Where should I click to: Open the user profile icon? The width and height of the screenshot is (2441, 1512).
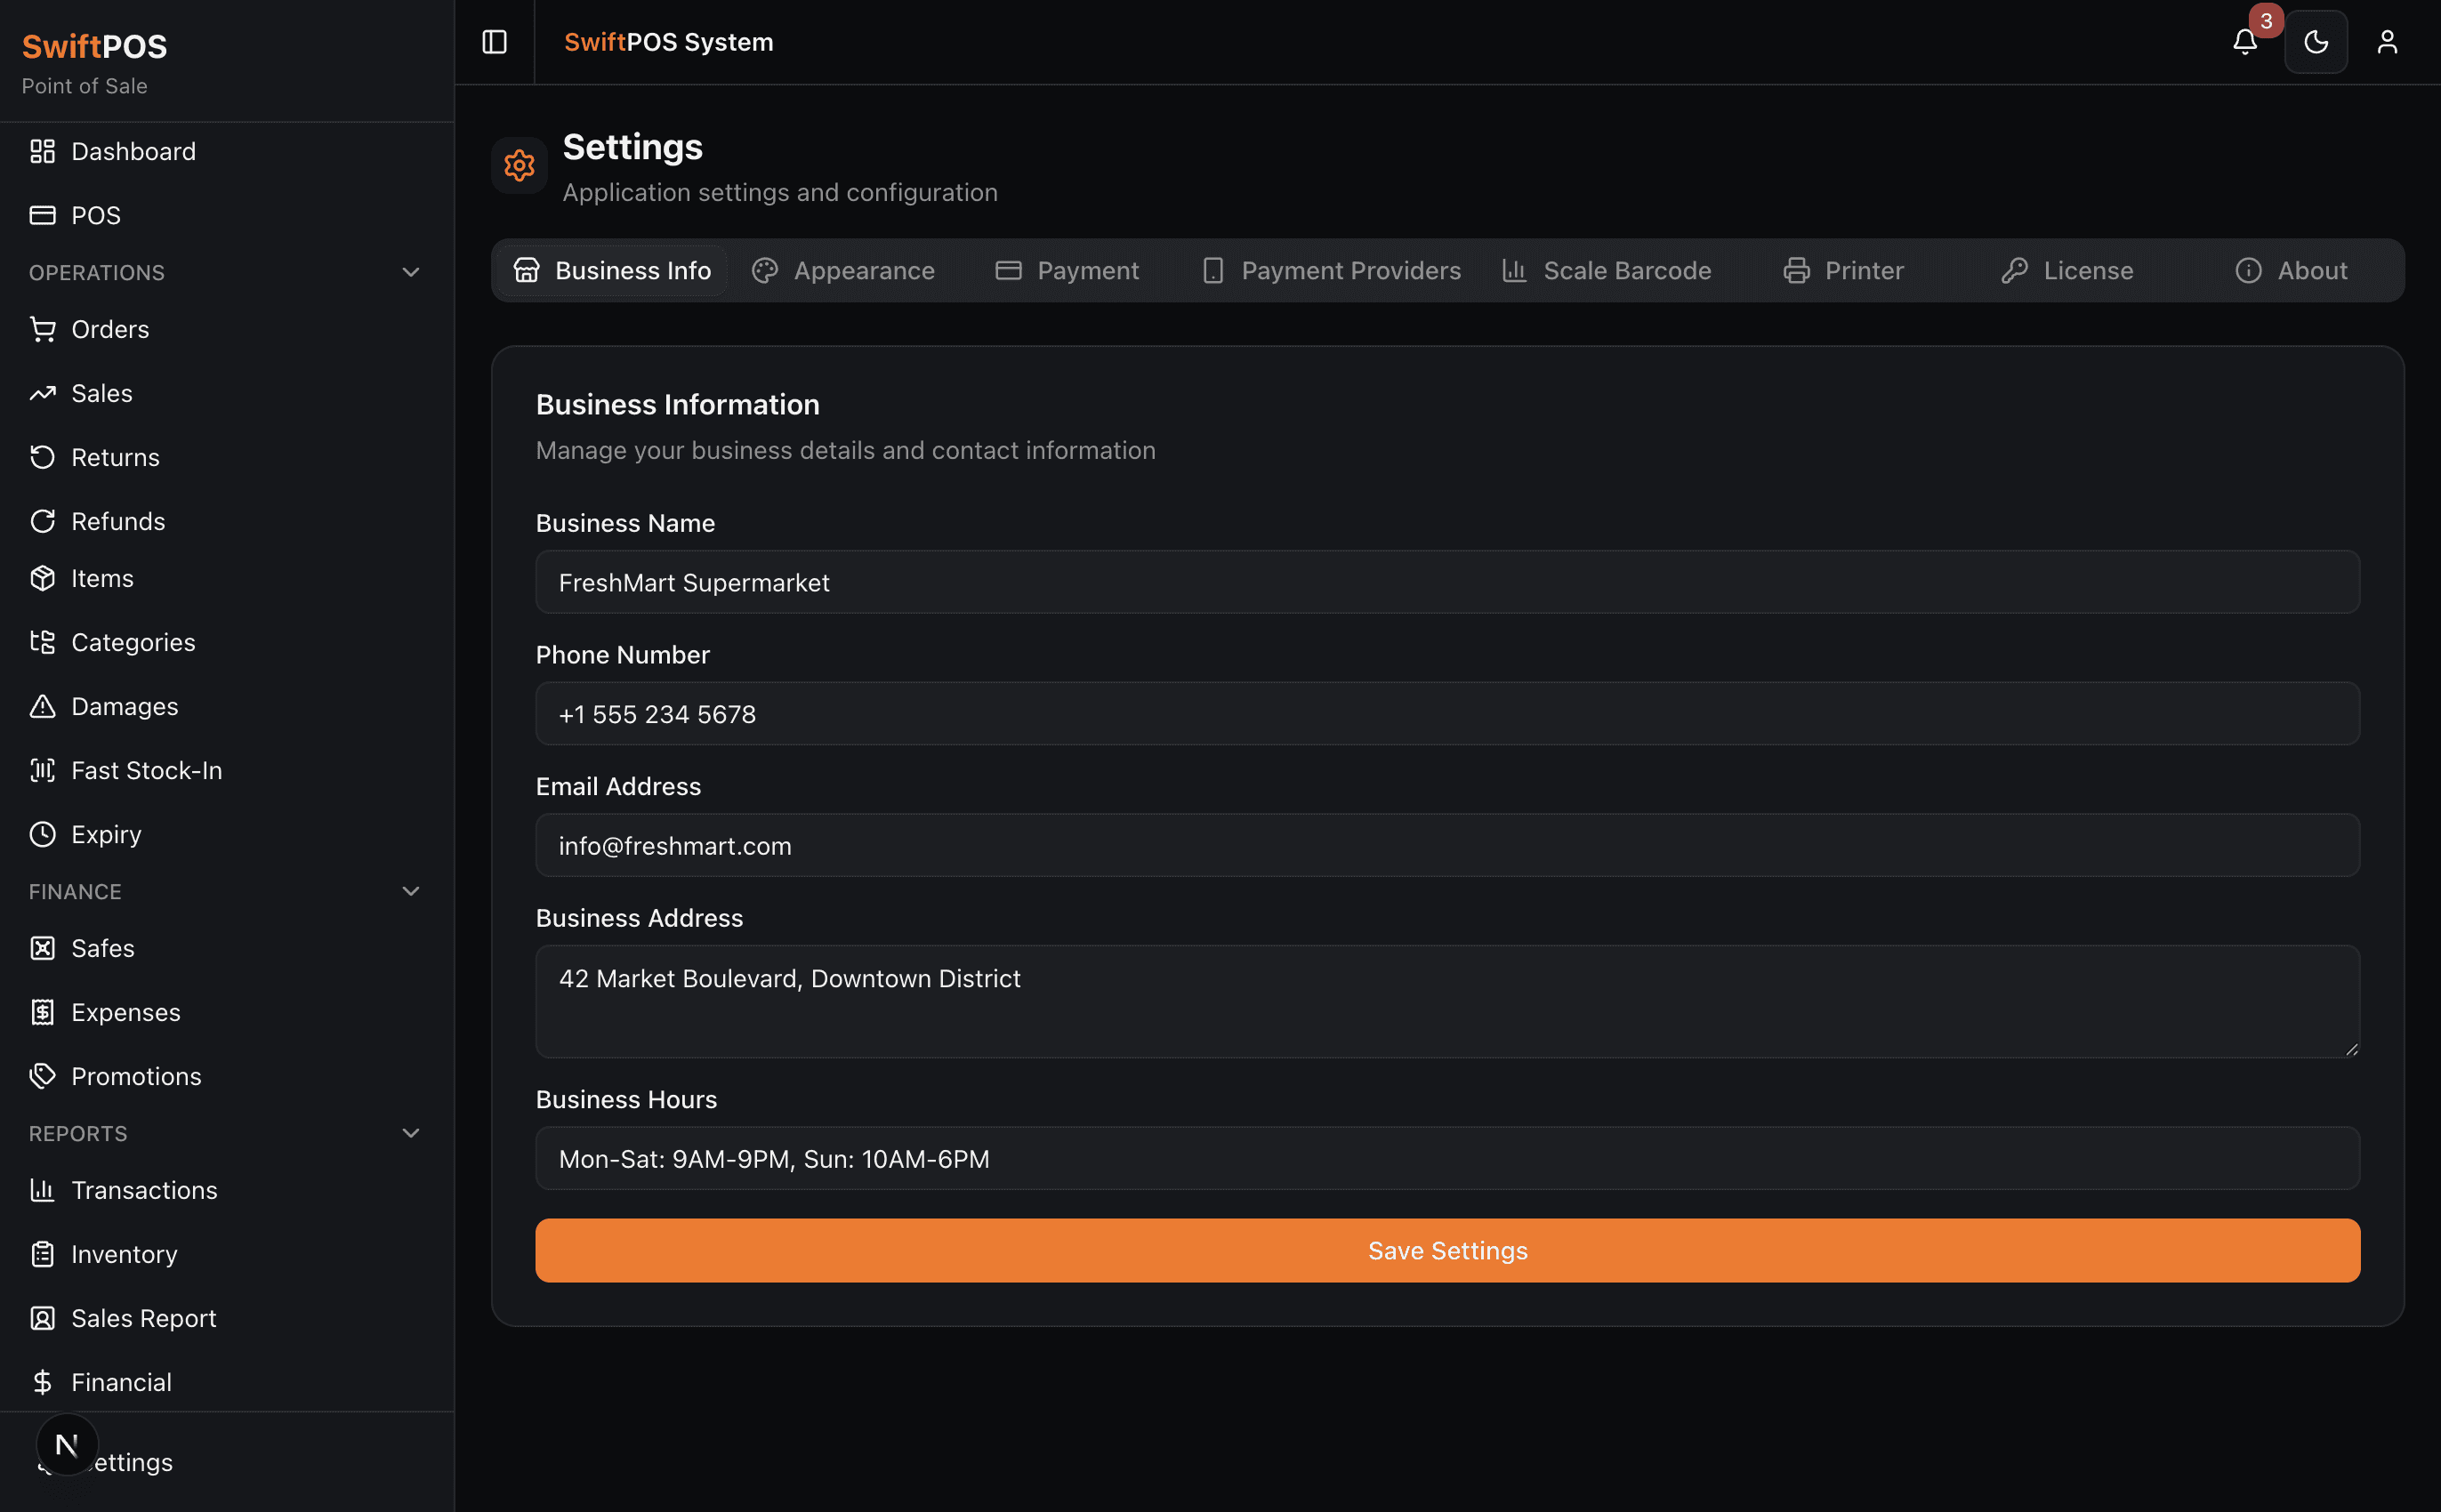[x=2386, y=42]
